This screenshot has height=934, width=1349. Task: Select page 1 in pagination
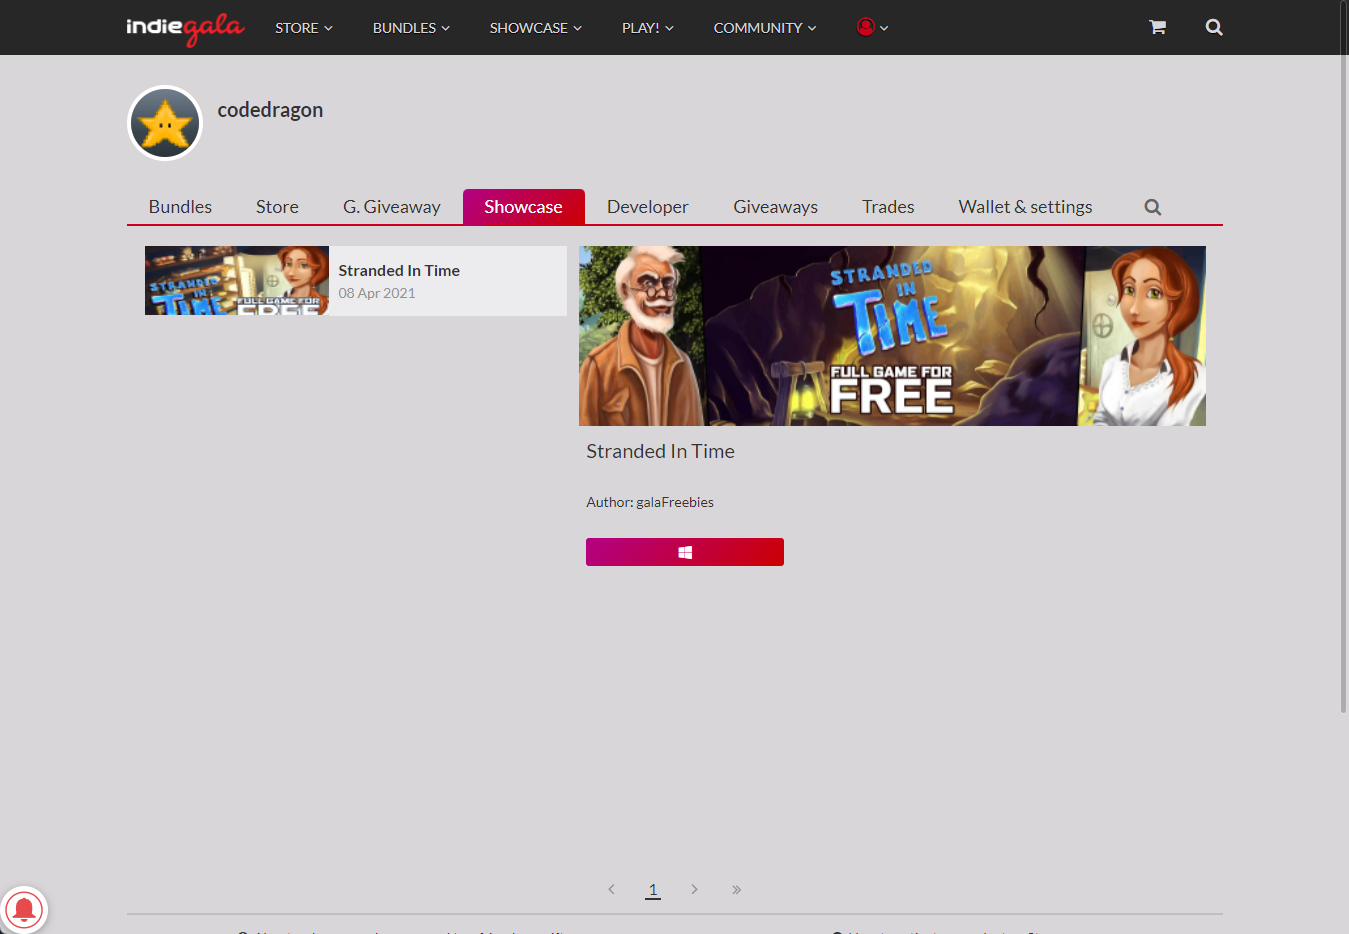pos(653,889)
